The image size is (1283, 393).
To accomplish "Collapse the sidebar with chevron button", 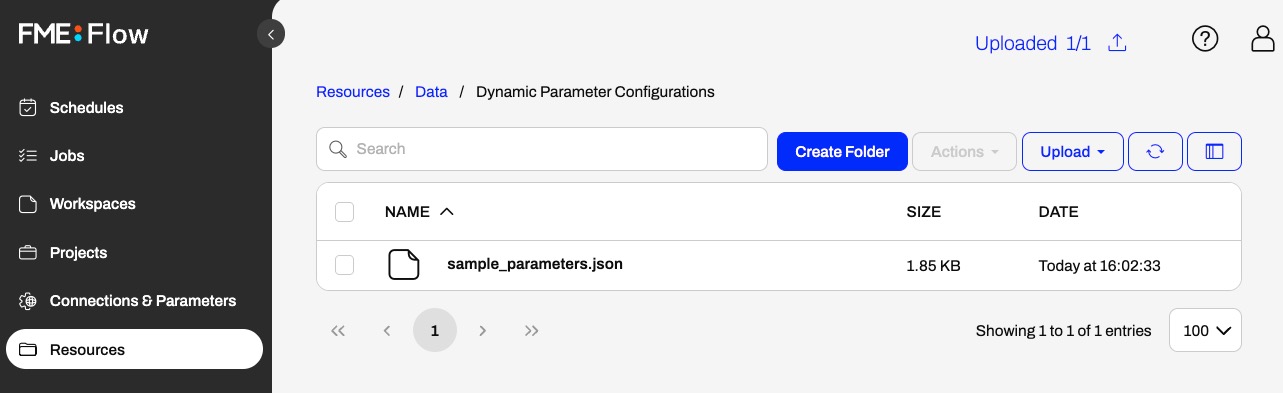I will pos(271,34).
